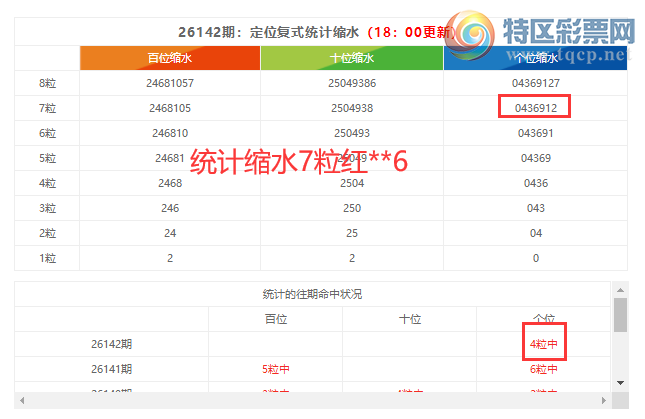The image size is (645, 419).
Task: Click the scroll down arrow of the hit-history list
Action: tap(620, 383)
